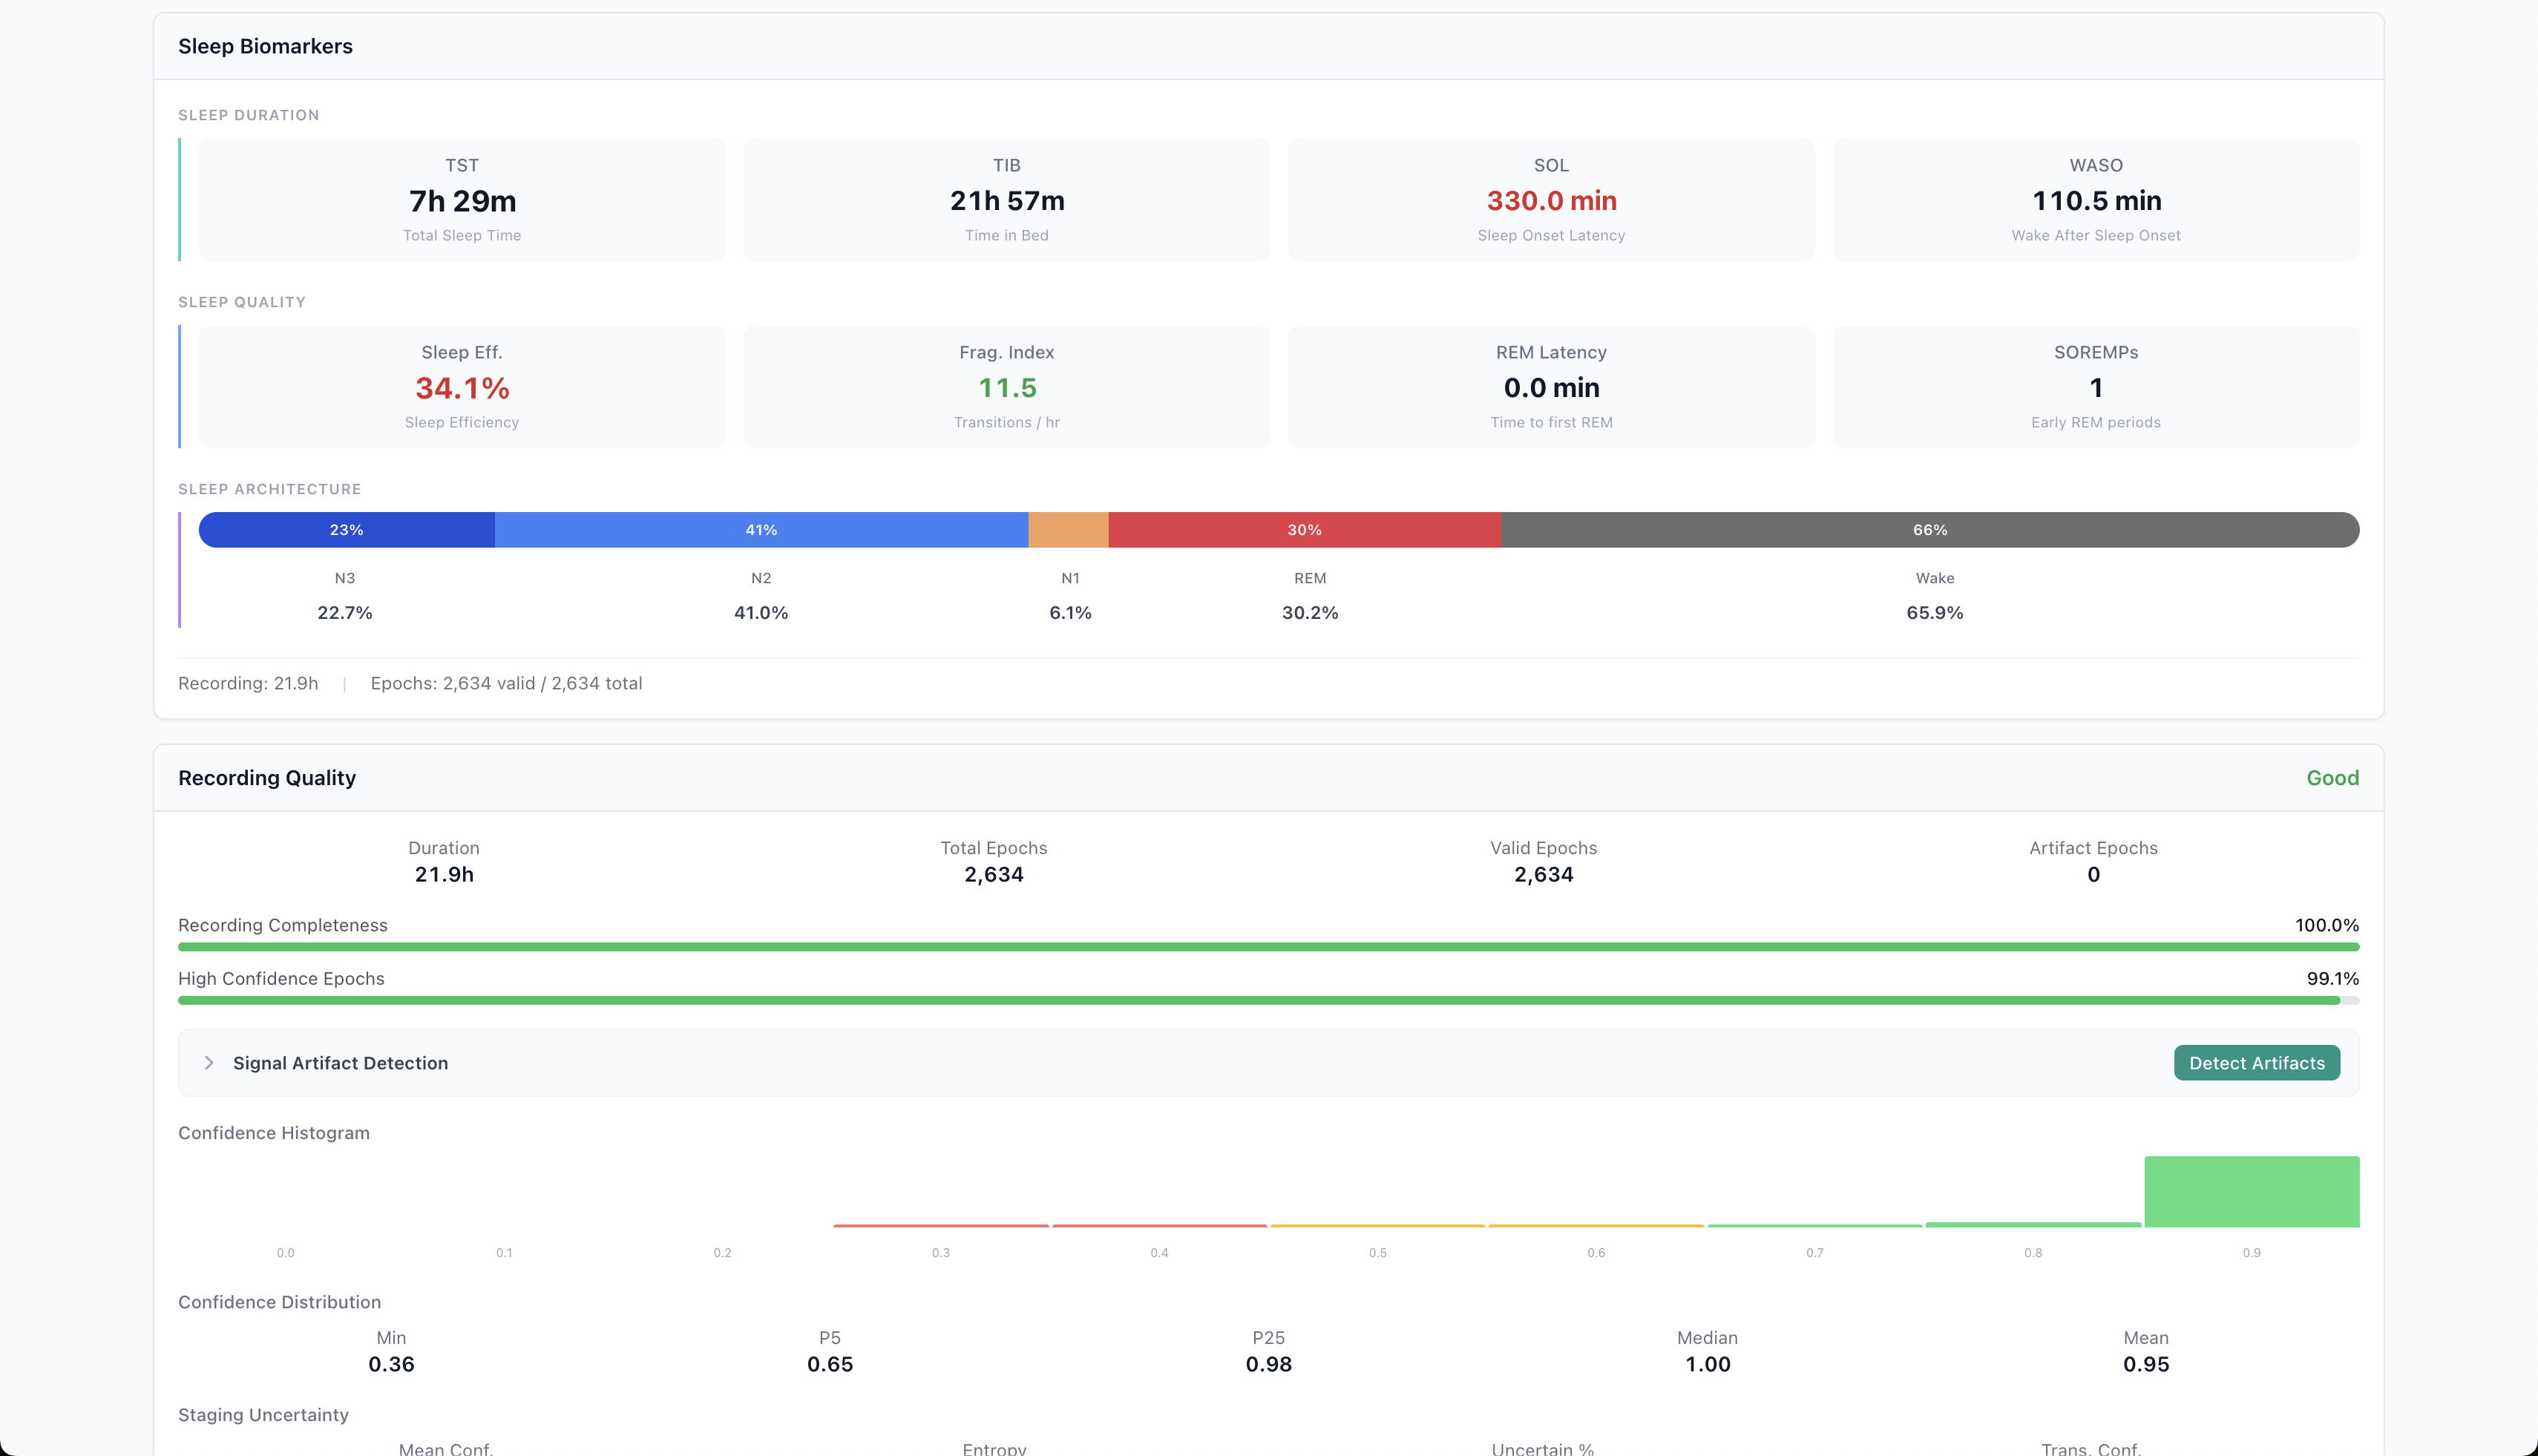Click the Detect Artifacts button
2538x1456 pixels.
pos(2256,1063)
